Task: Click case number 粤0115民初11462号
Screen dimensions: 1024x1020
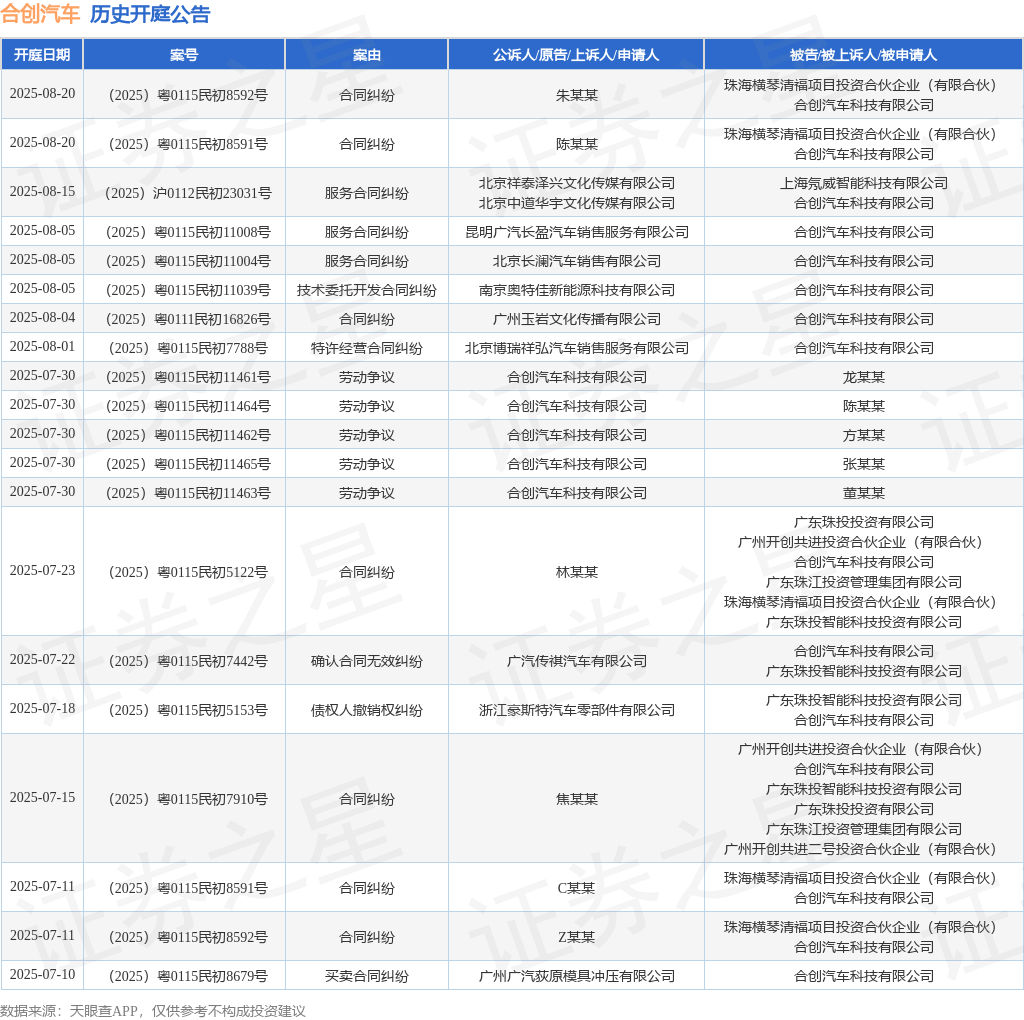Action: 188,436
